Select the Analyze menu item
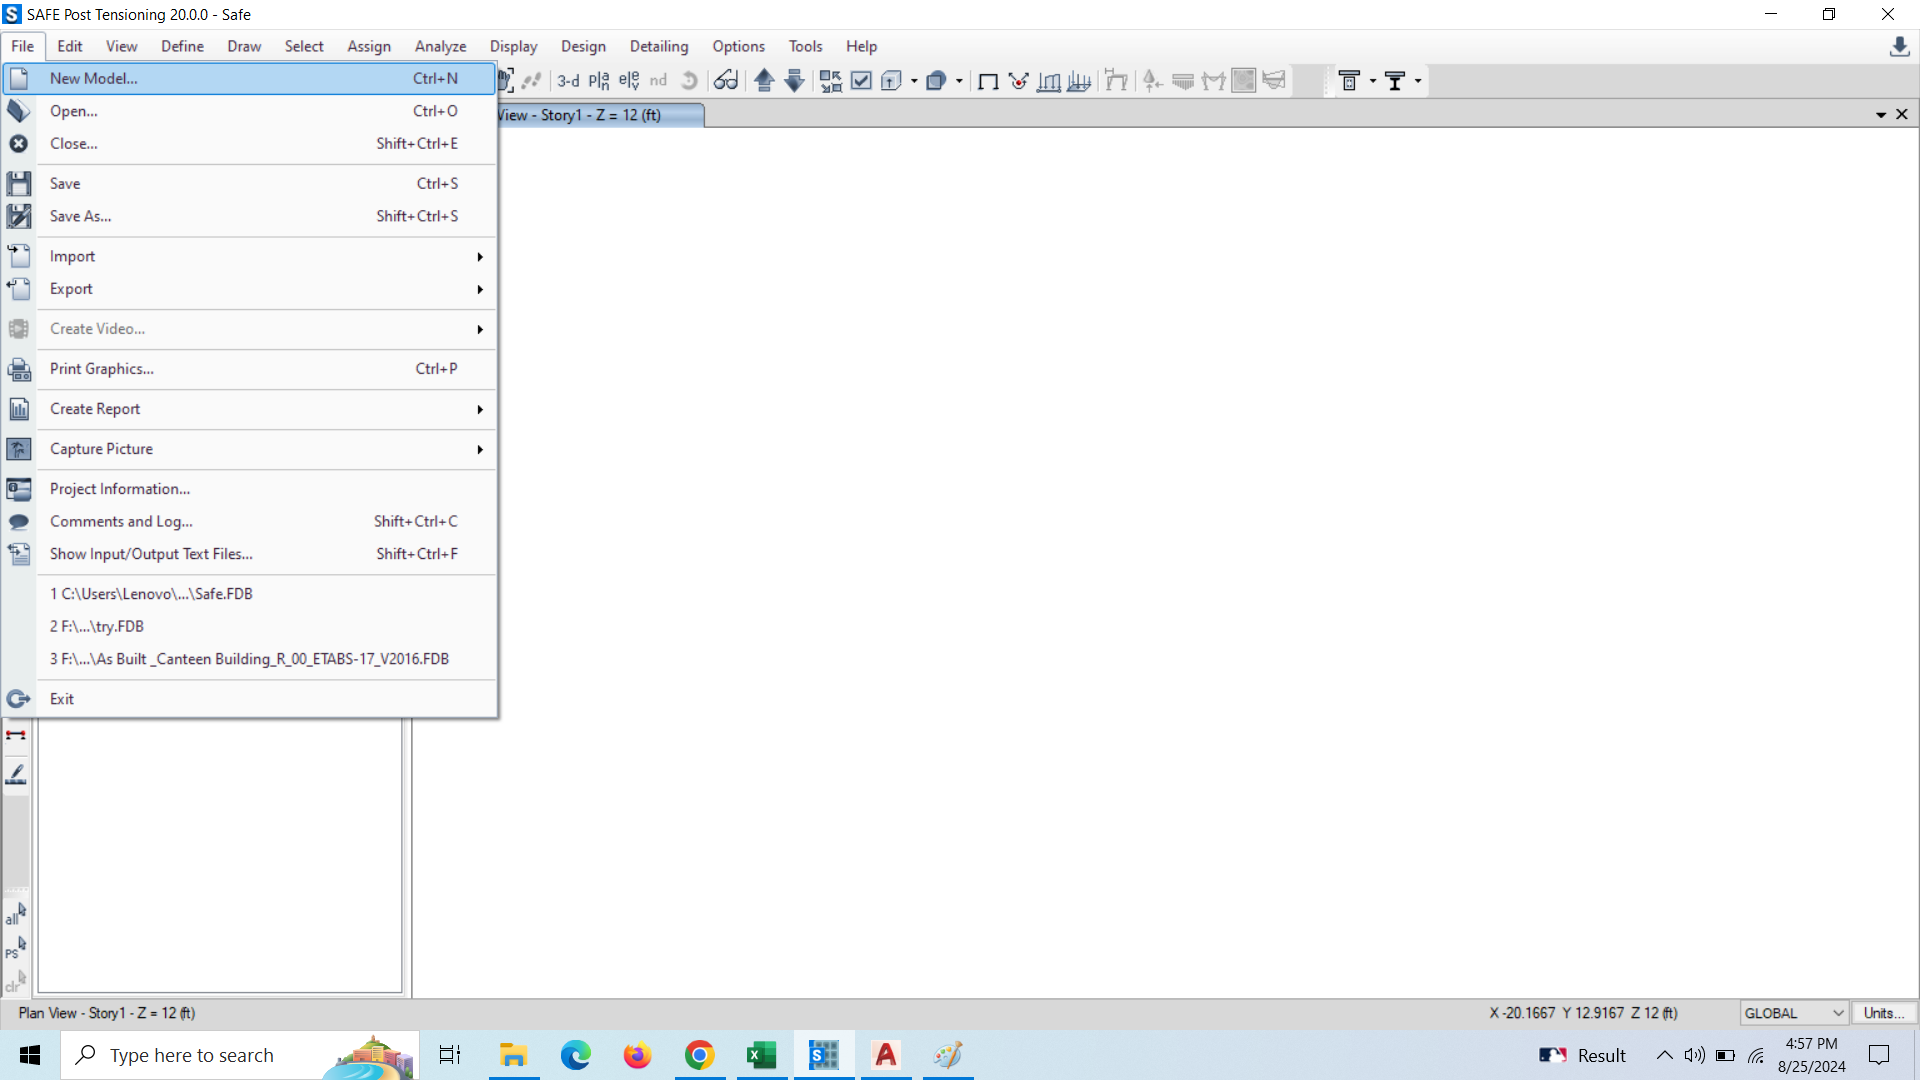The height and width of the screenshot is (1080, 1922). pyautogui.click(x=440, y=46)
